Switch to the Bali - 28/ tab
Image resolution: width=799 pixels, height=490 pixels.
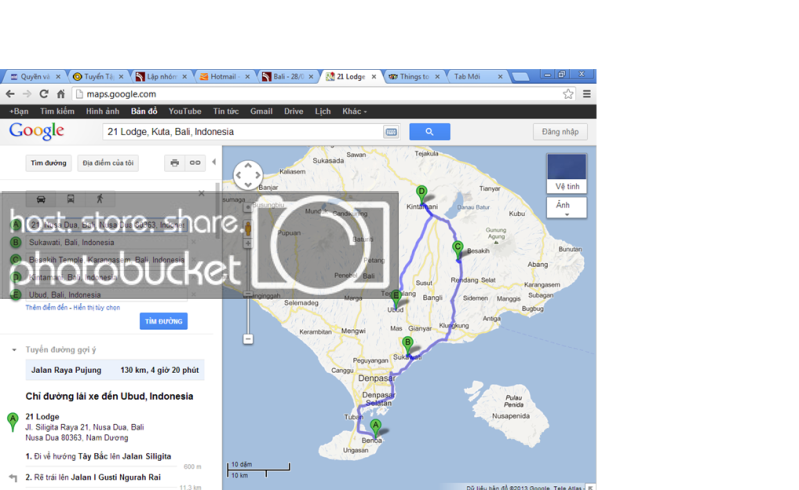coord(286,76)
